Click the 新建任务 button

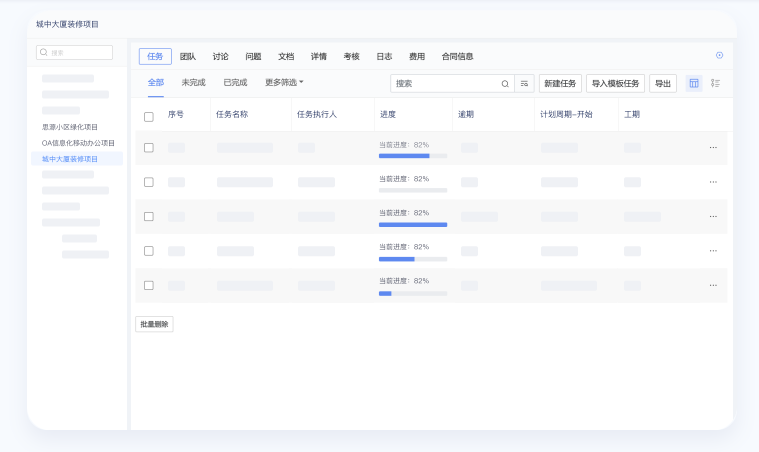(x=560, y=84)
